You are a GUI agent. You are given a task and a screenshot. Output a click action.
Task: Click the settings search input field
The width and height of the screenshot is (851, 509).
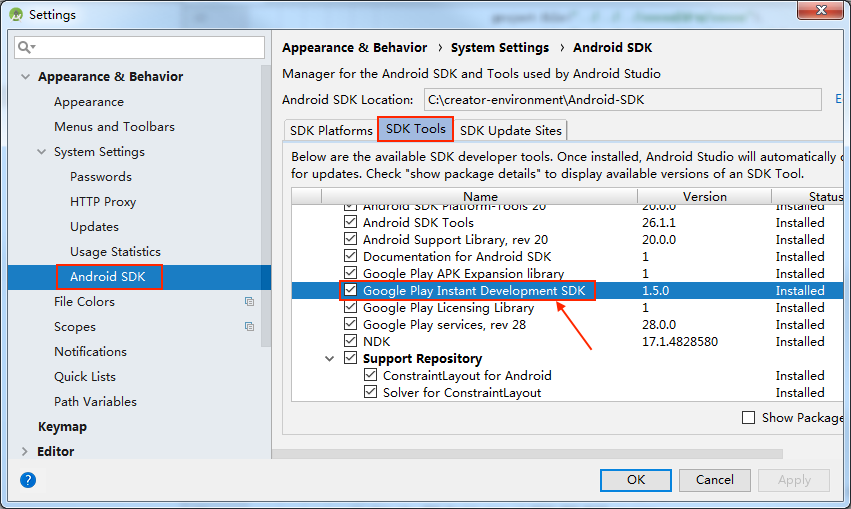pyautogui.click(x=139, y=47)
